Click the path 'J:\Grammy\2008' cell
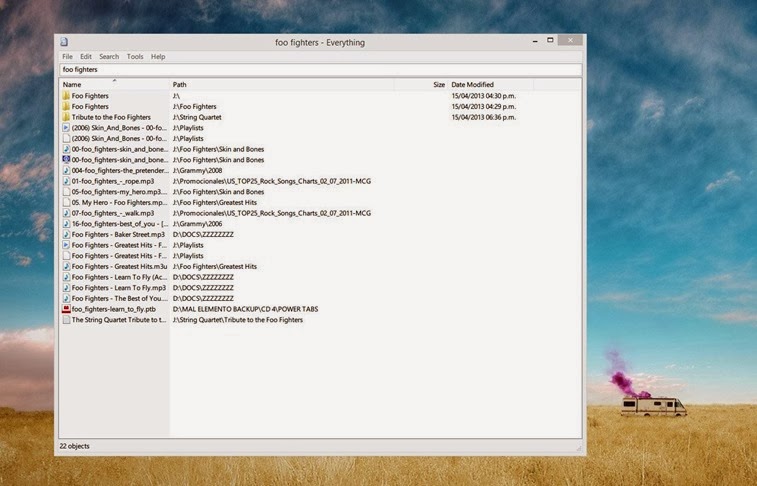The width and height of the screenshot is (757, 486). [197, 170]
